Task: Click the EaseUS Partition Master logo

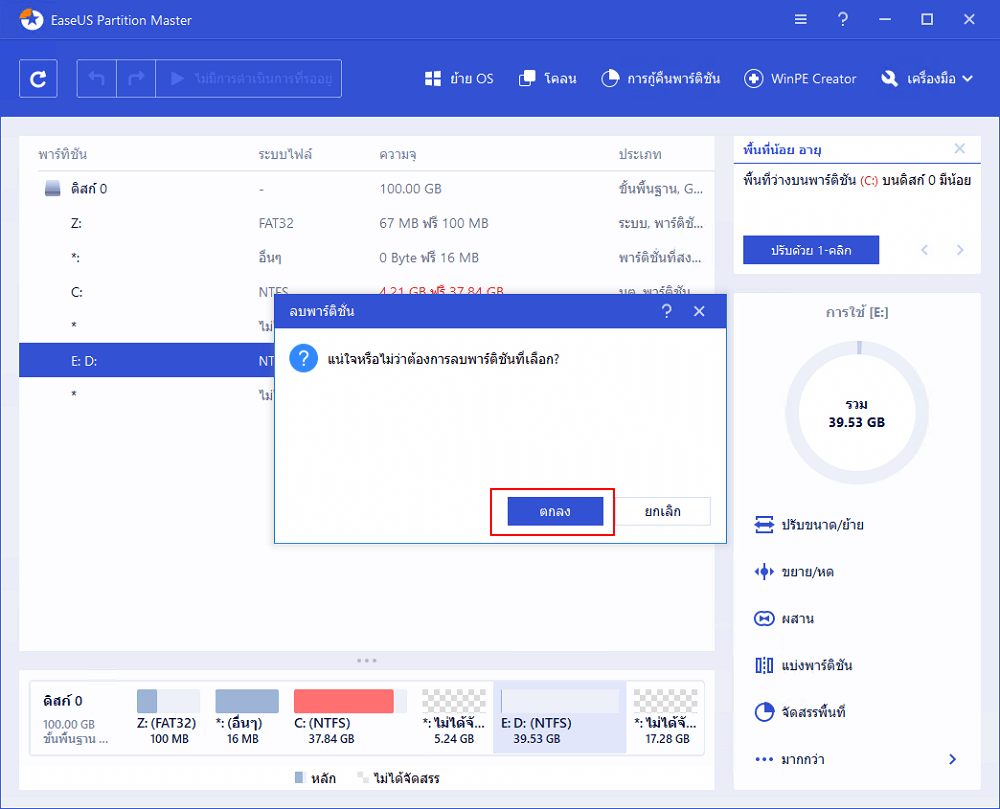Action: 31,19
